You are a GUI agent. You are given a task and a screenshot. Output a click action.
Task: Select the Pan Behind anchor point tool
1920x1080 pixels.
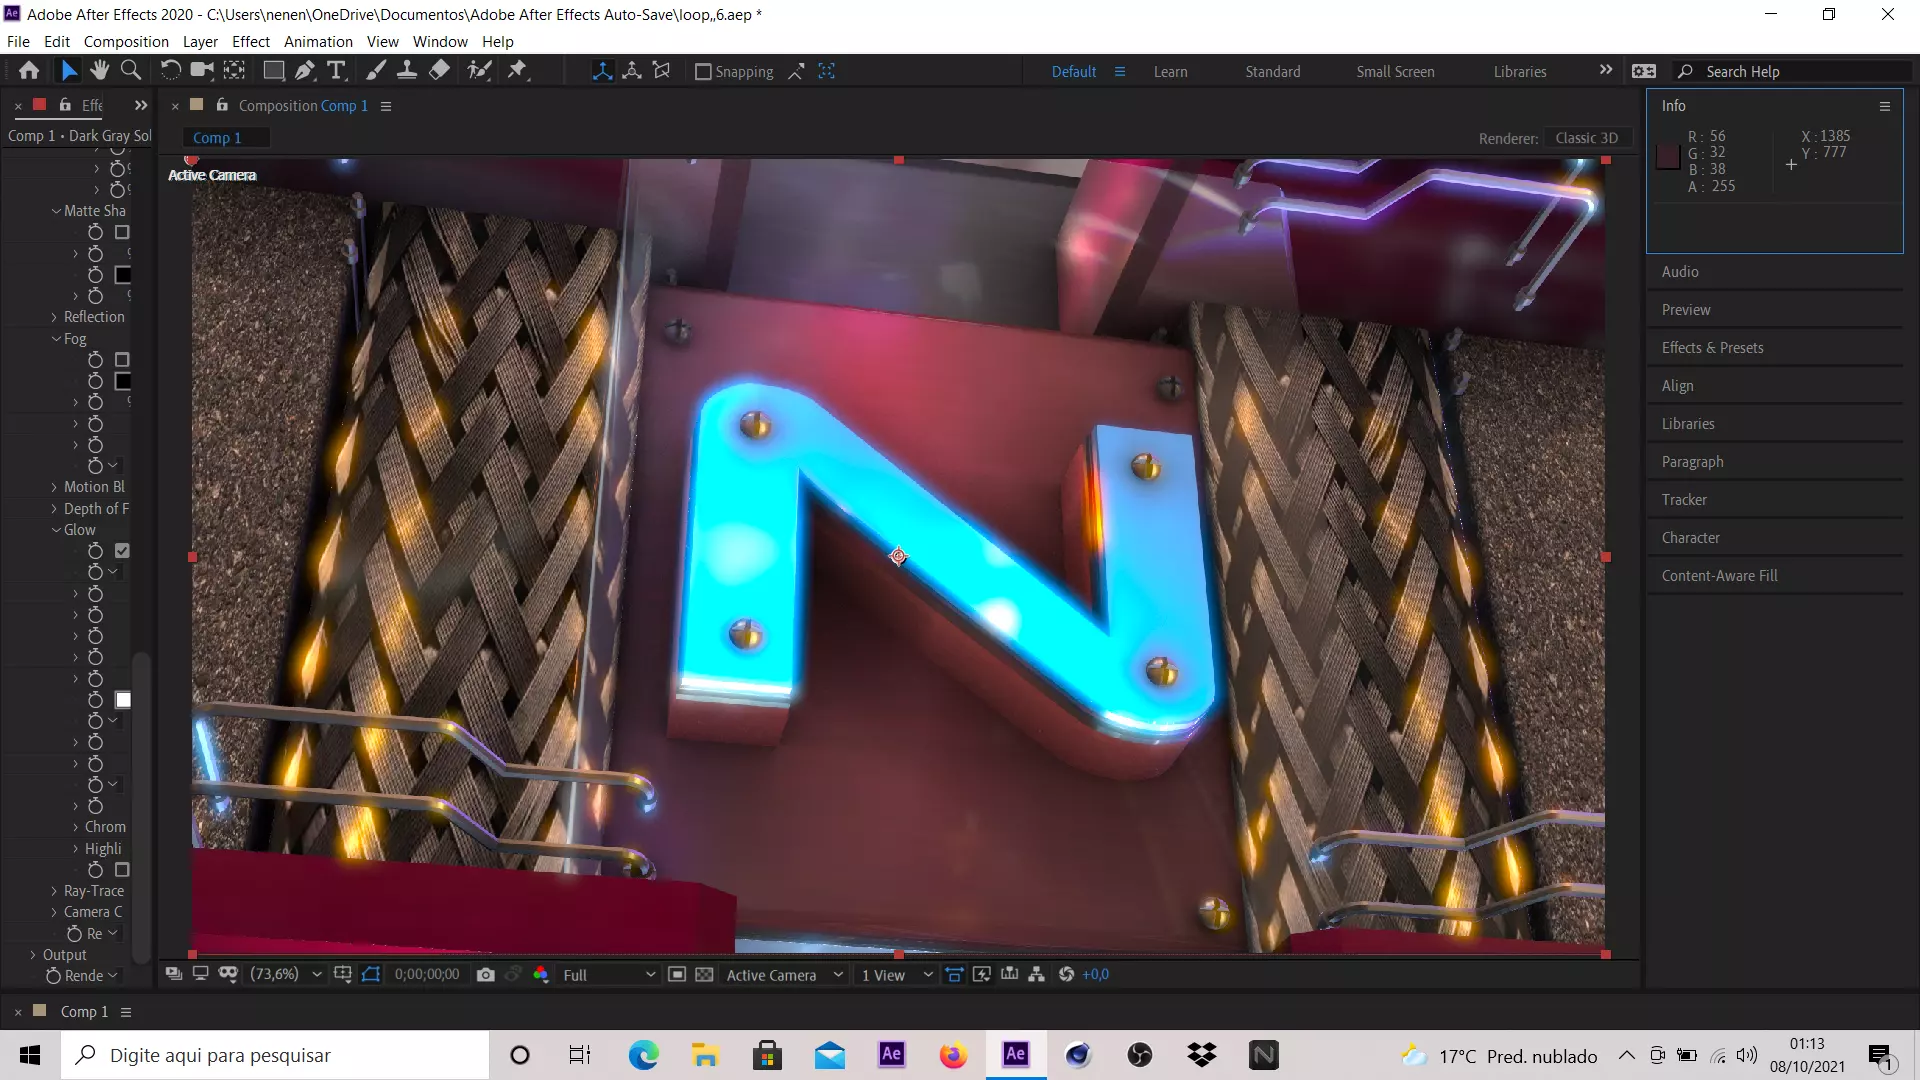234,71
